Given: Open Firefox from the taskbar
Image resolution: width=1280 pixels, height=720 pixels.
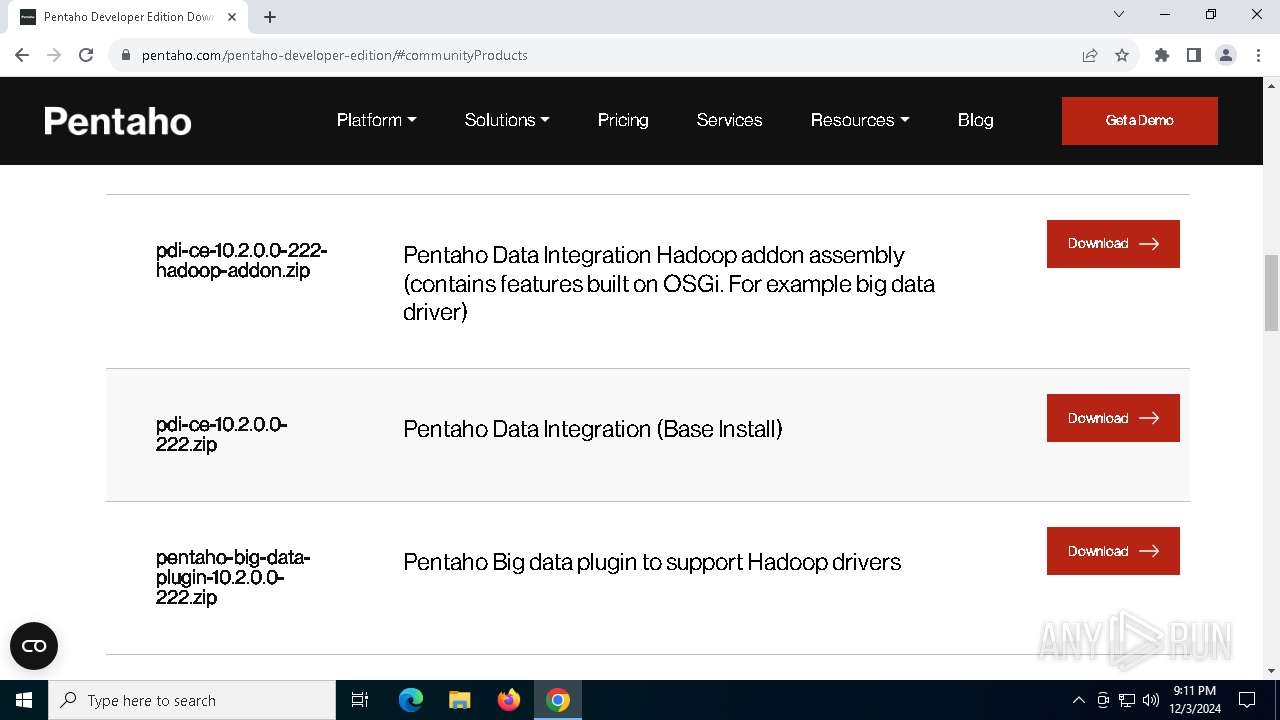Looking at the screenshot, I should 509,700.
